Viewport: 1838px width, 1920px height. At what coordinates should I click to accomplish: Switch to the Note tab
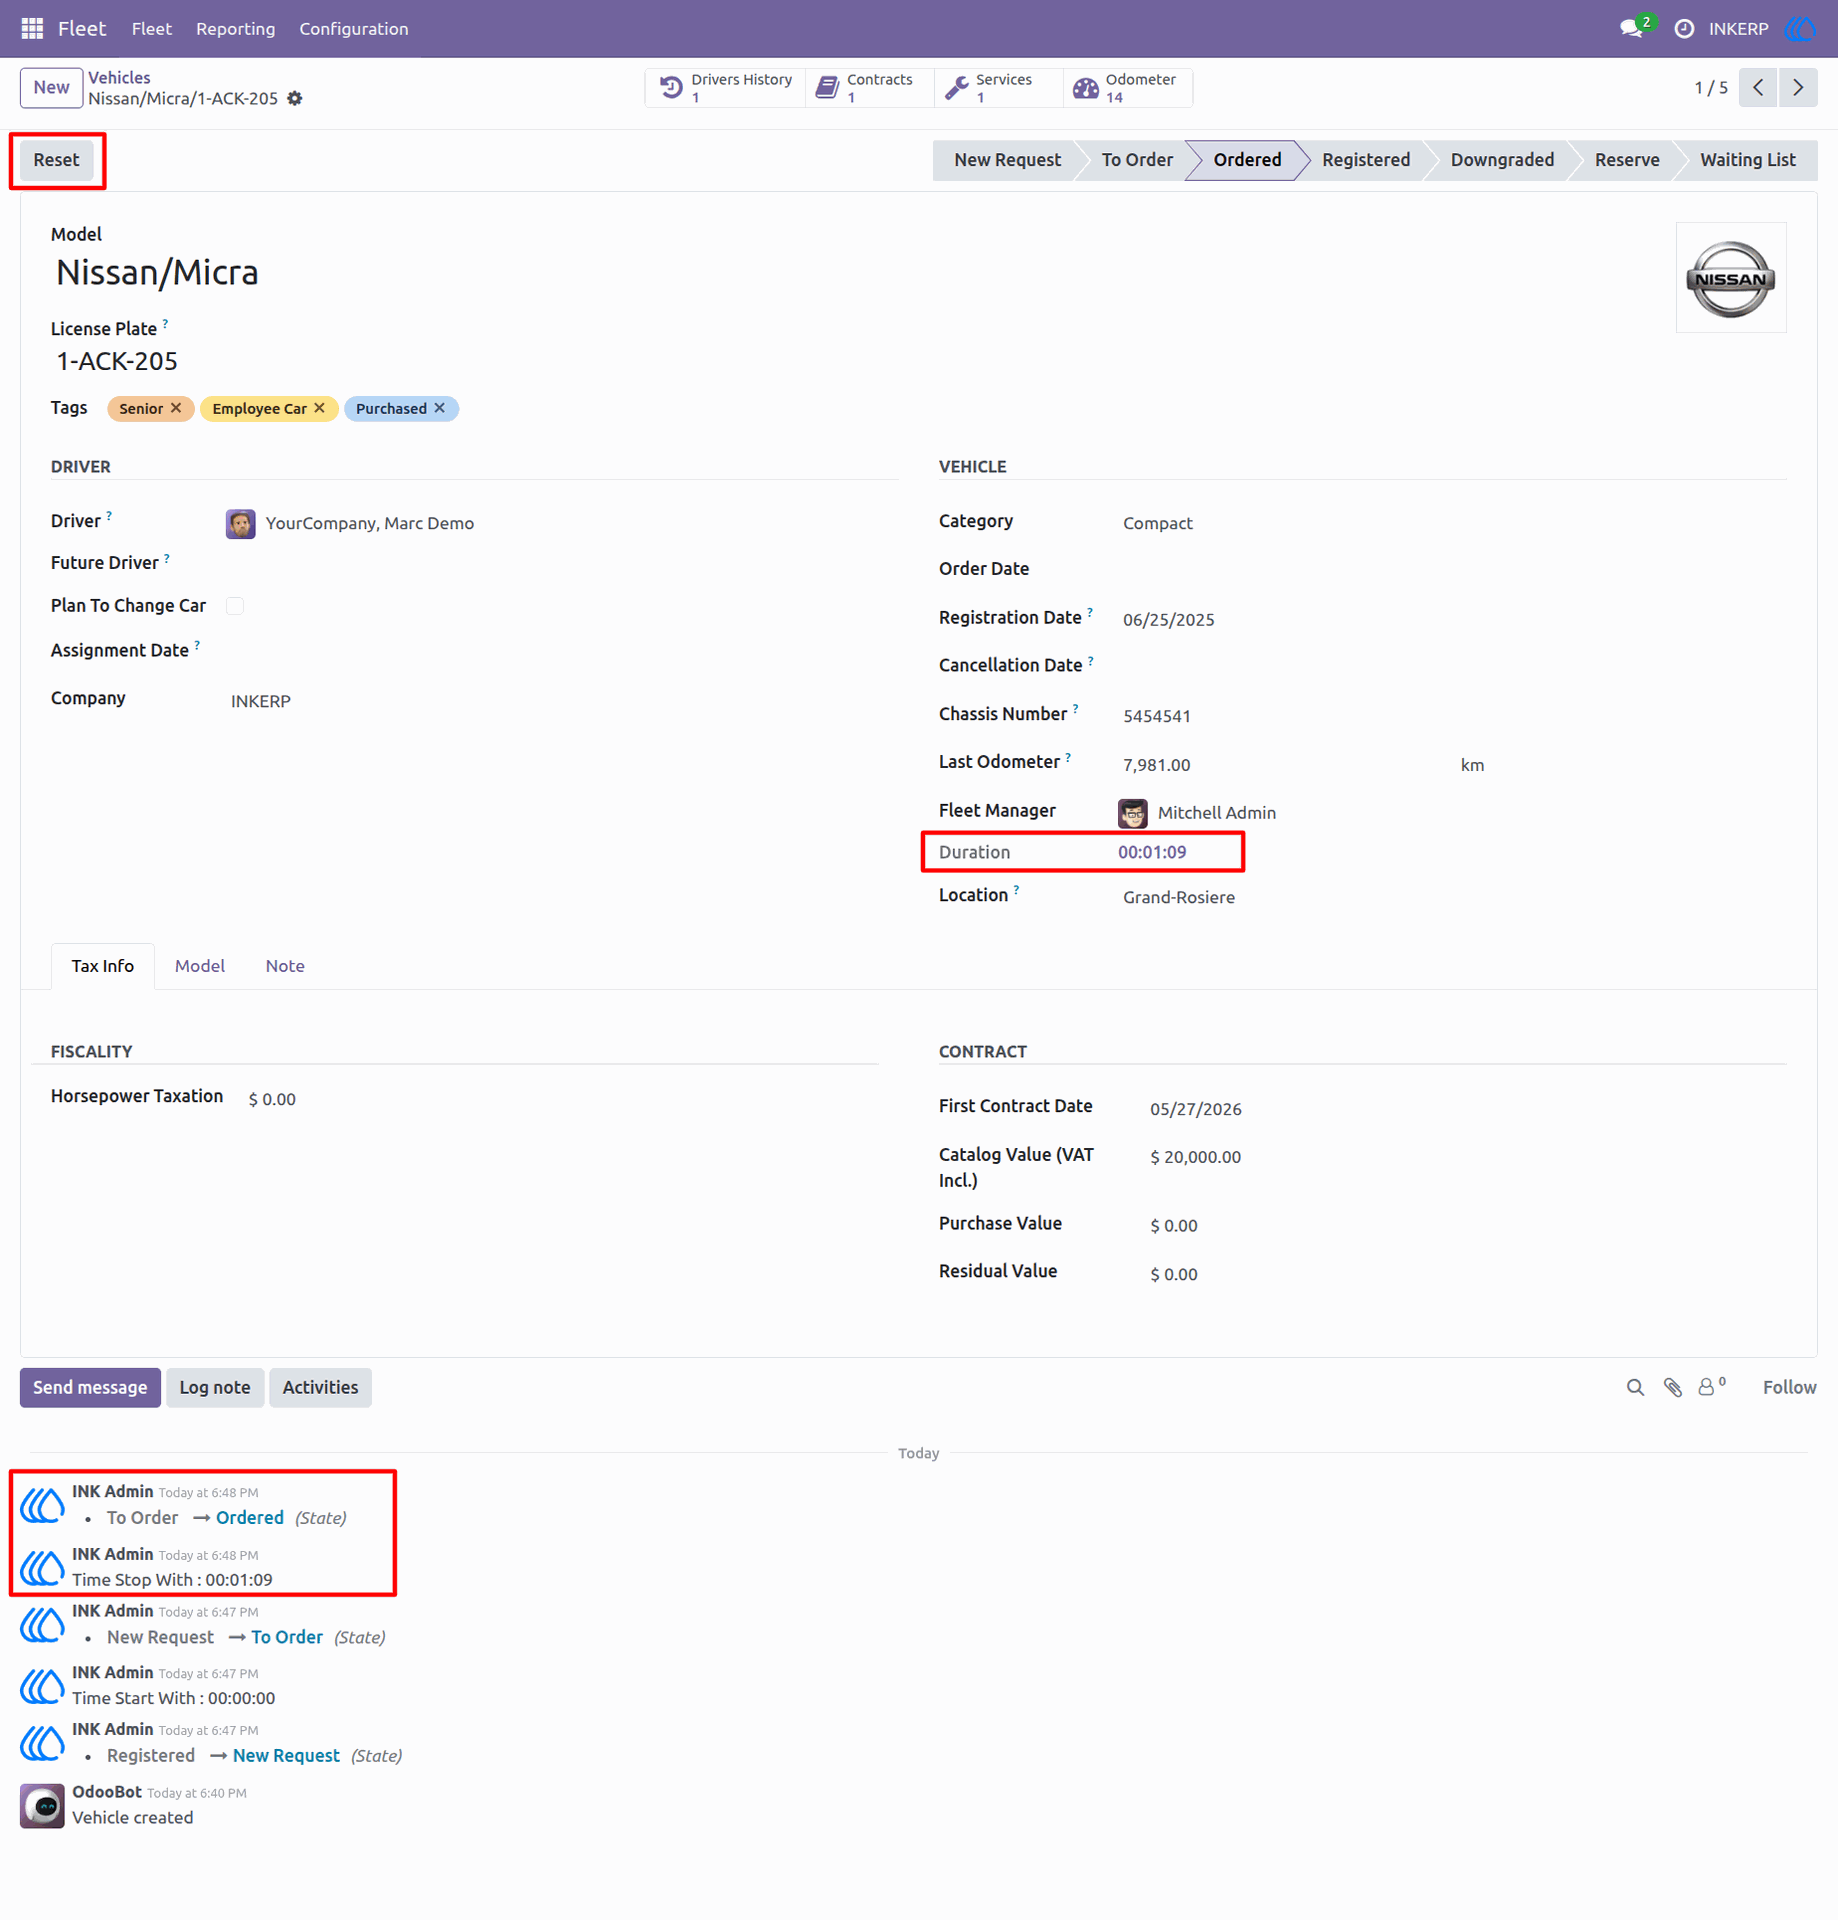(x=285, y=966)
